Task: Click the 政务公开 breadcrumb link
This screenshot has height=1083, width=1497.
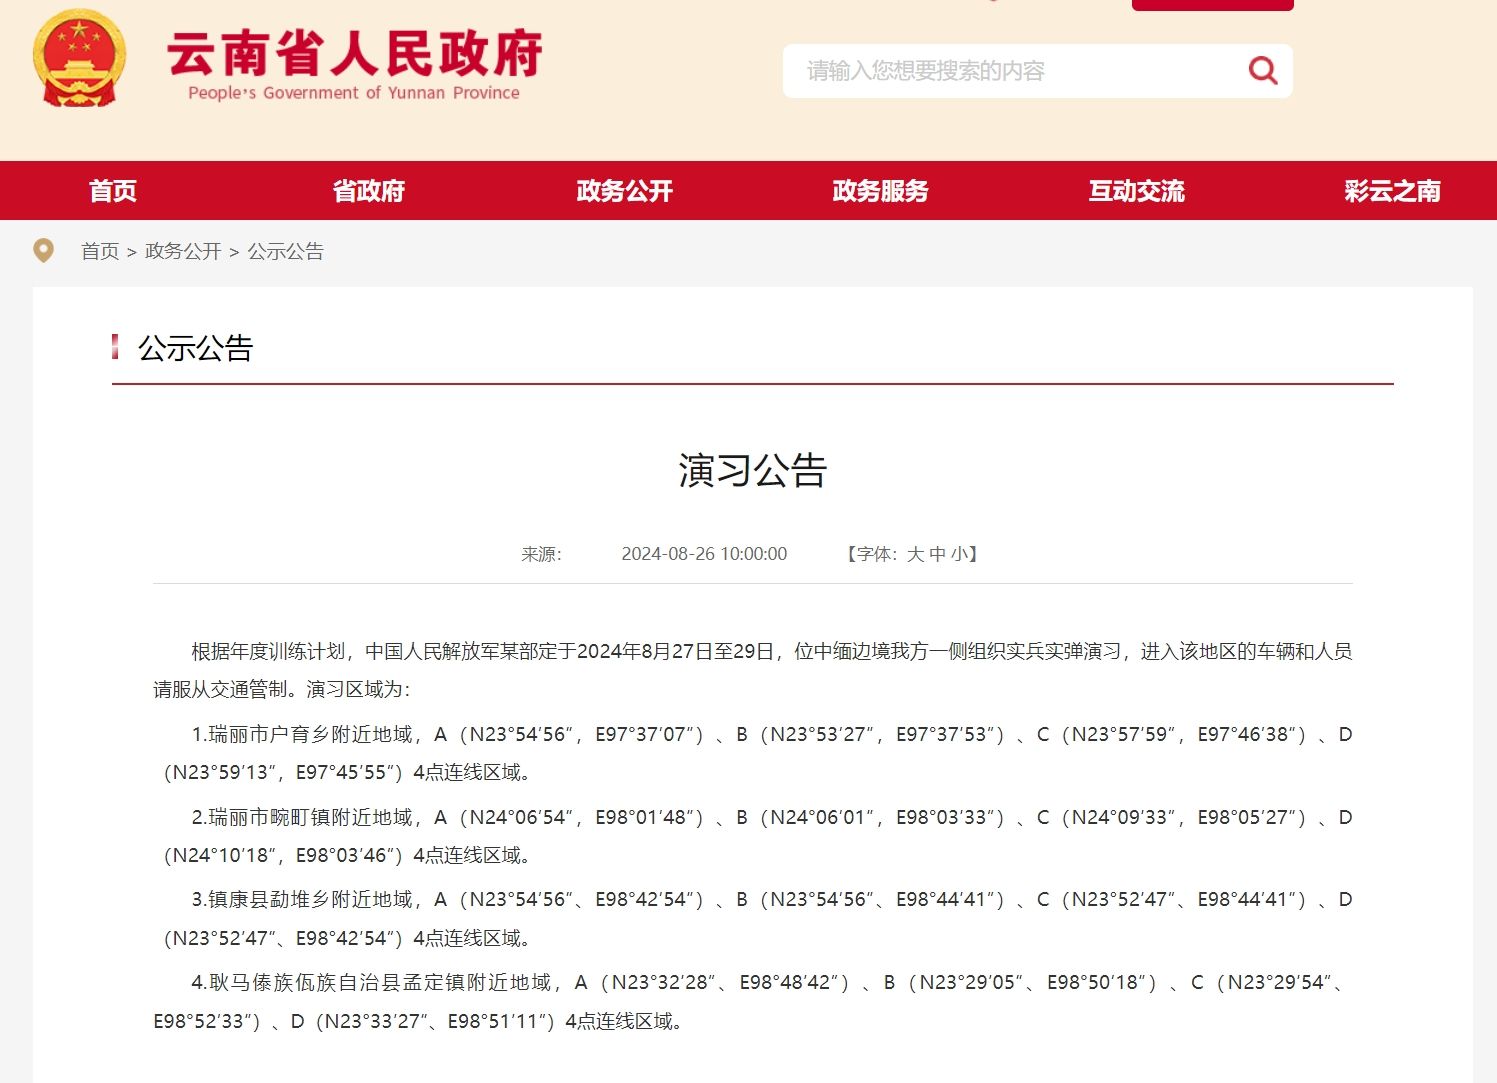Action: point(183,252)
